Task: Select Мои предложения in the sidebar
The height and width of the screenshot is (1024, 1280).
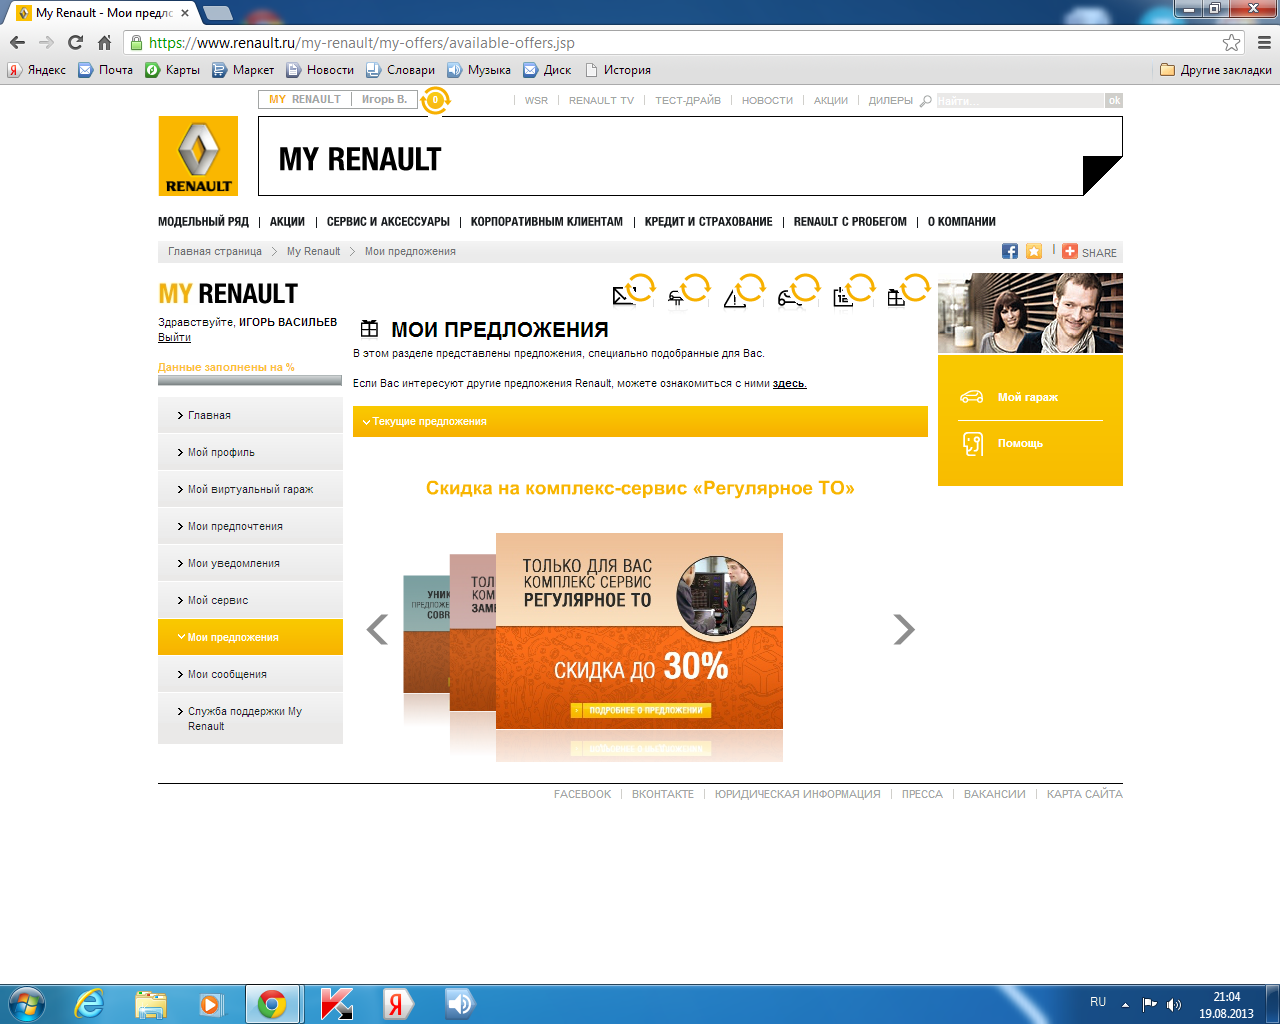Action: coord(250,637)
